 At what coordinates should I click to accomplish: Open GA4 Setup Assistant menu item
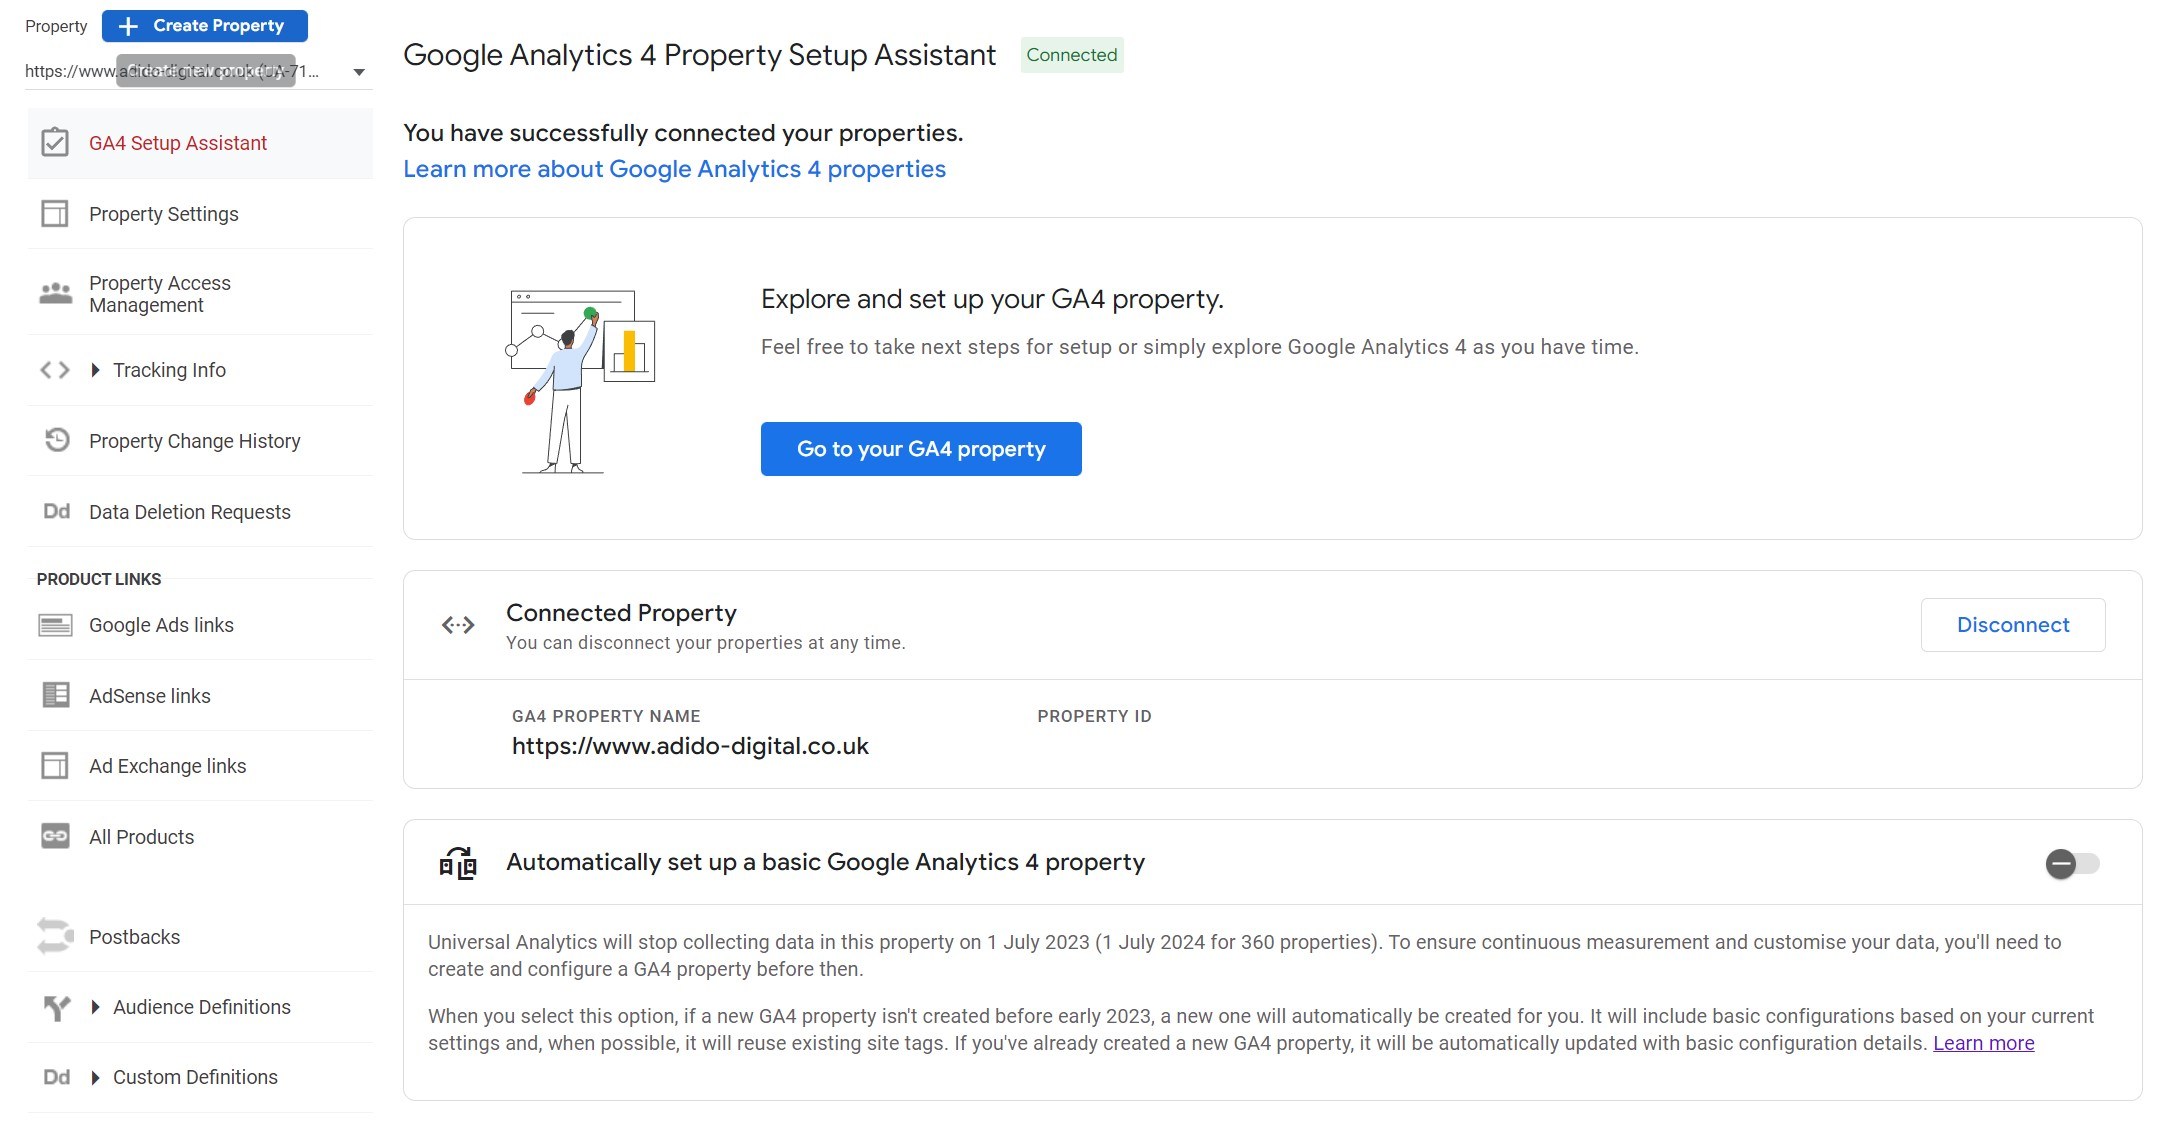pyautogui.click(x=200, y=143)
